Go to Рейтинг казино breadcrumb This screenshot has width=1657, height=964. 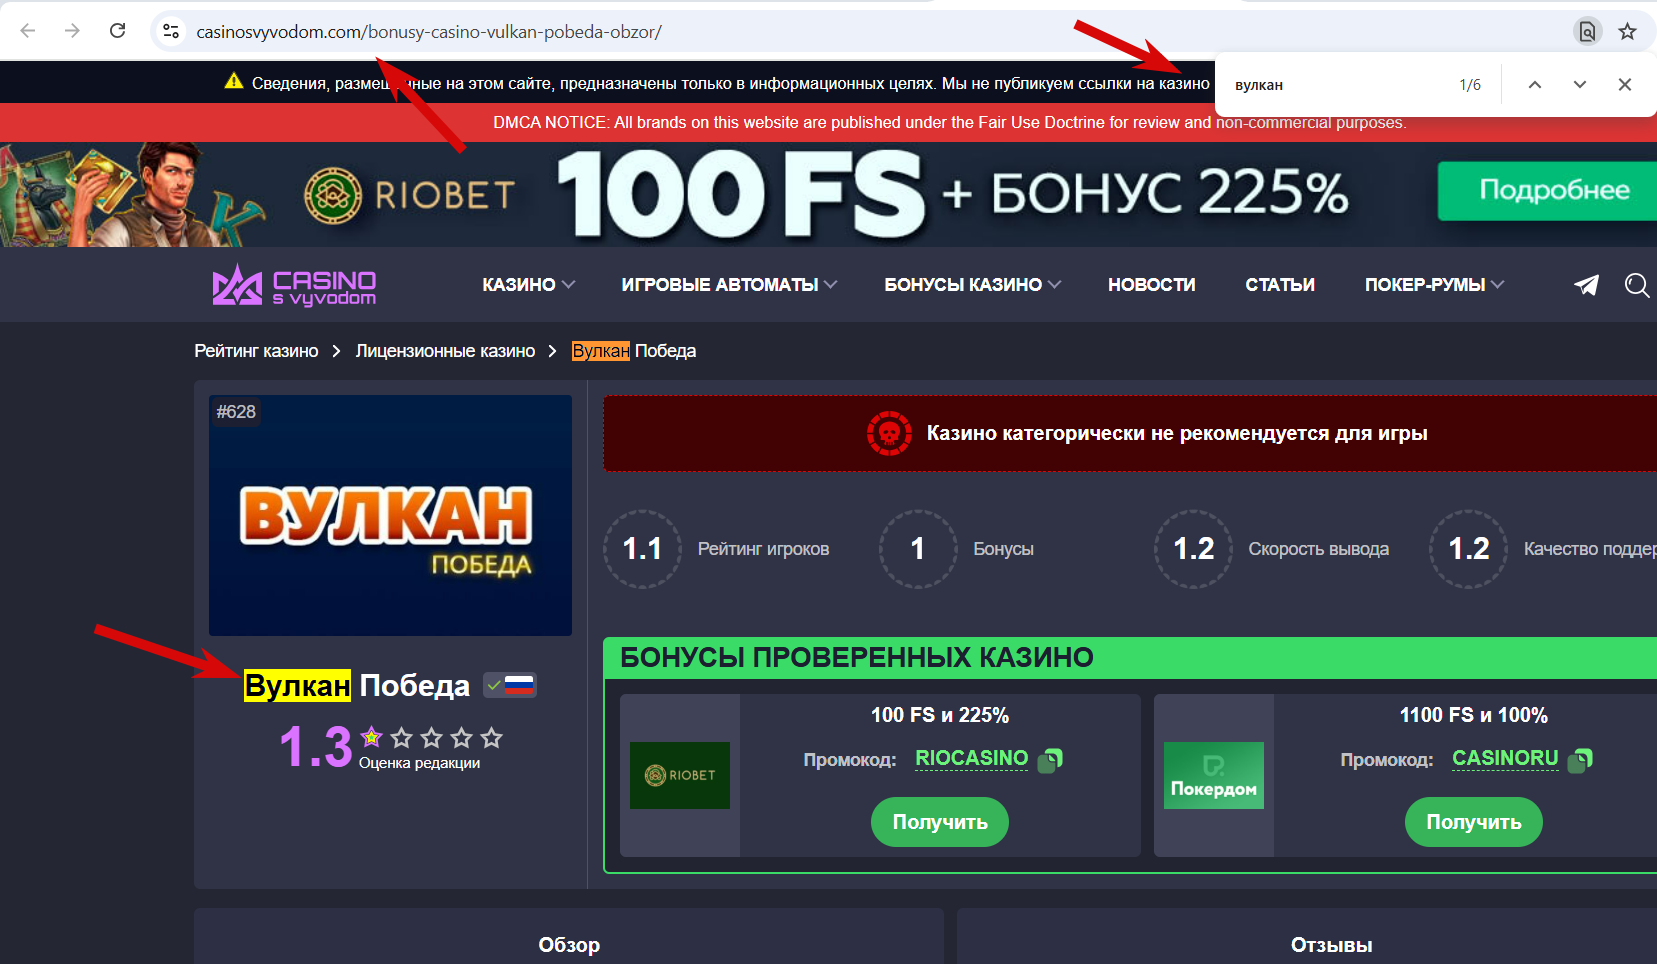click(x=256, y=351)
